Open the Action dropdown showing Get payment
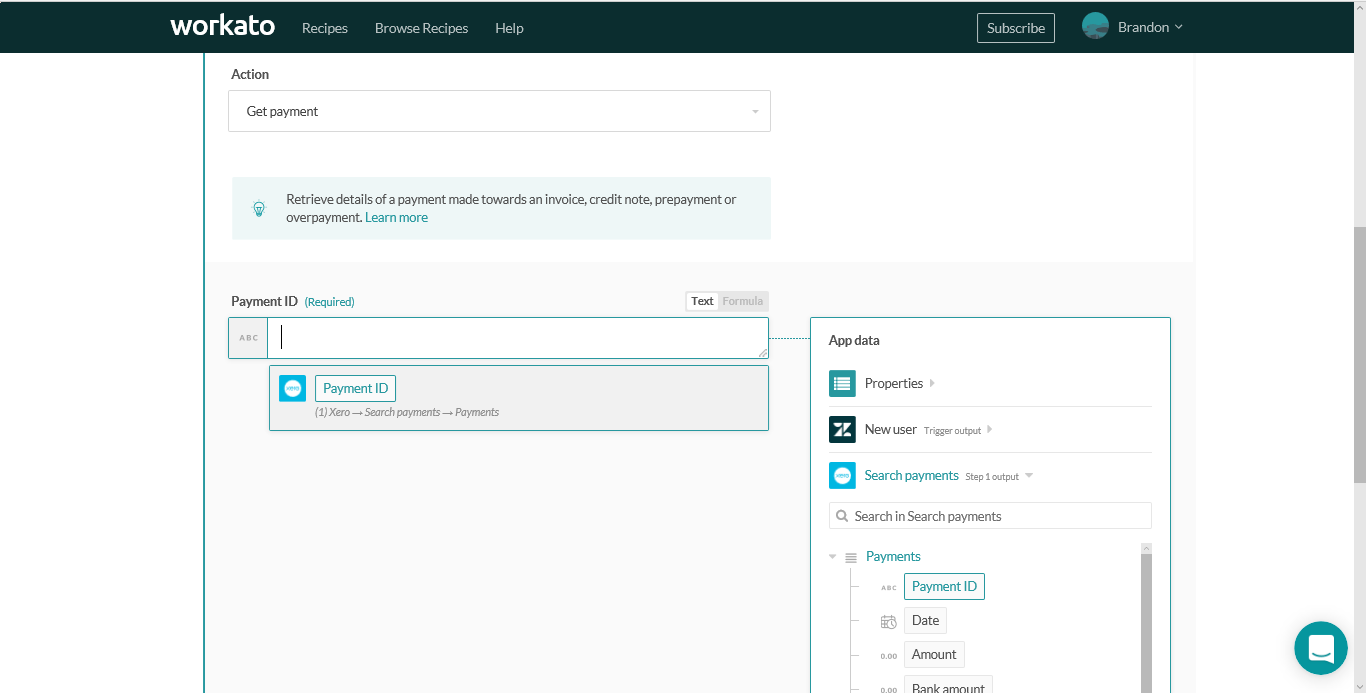The width and height of the screenshot is (1368, 695). 499,111
